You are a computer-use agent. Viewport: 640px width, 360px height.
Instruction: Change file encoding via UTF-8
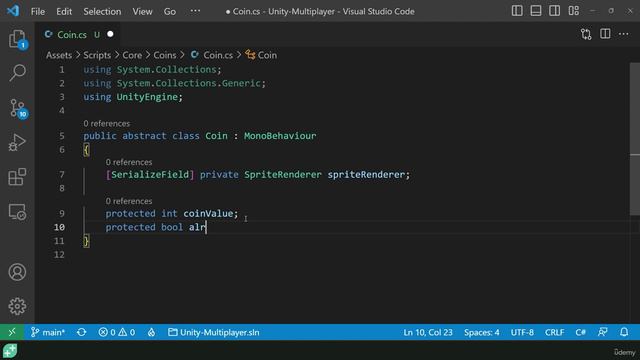coord(522,332)
